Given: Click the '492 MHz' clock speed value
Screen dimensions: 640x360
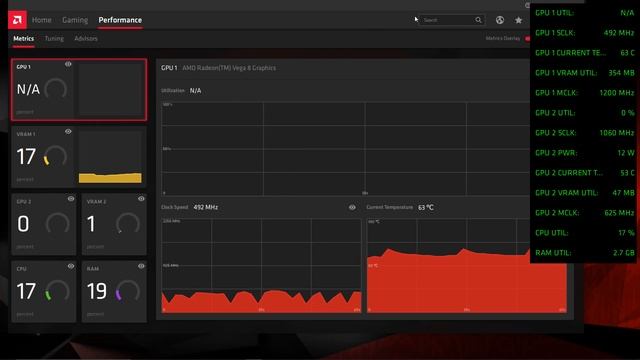Looking at the screenshot, I should point(206,207).
